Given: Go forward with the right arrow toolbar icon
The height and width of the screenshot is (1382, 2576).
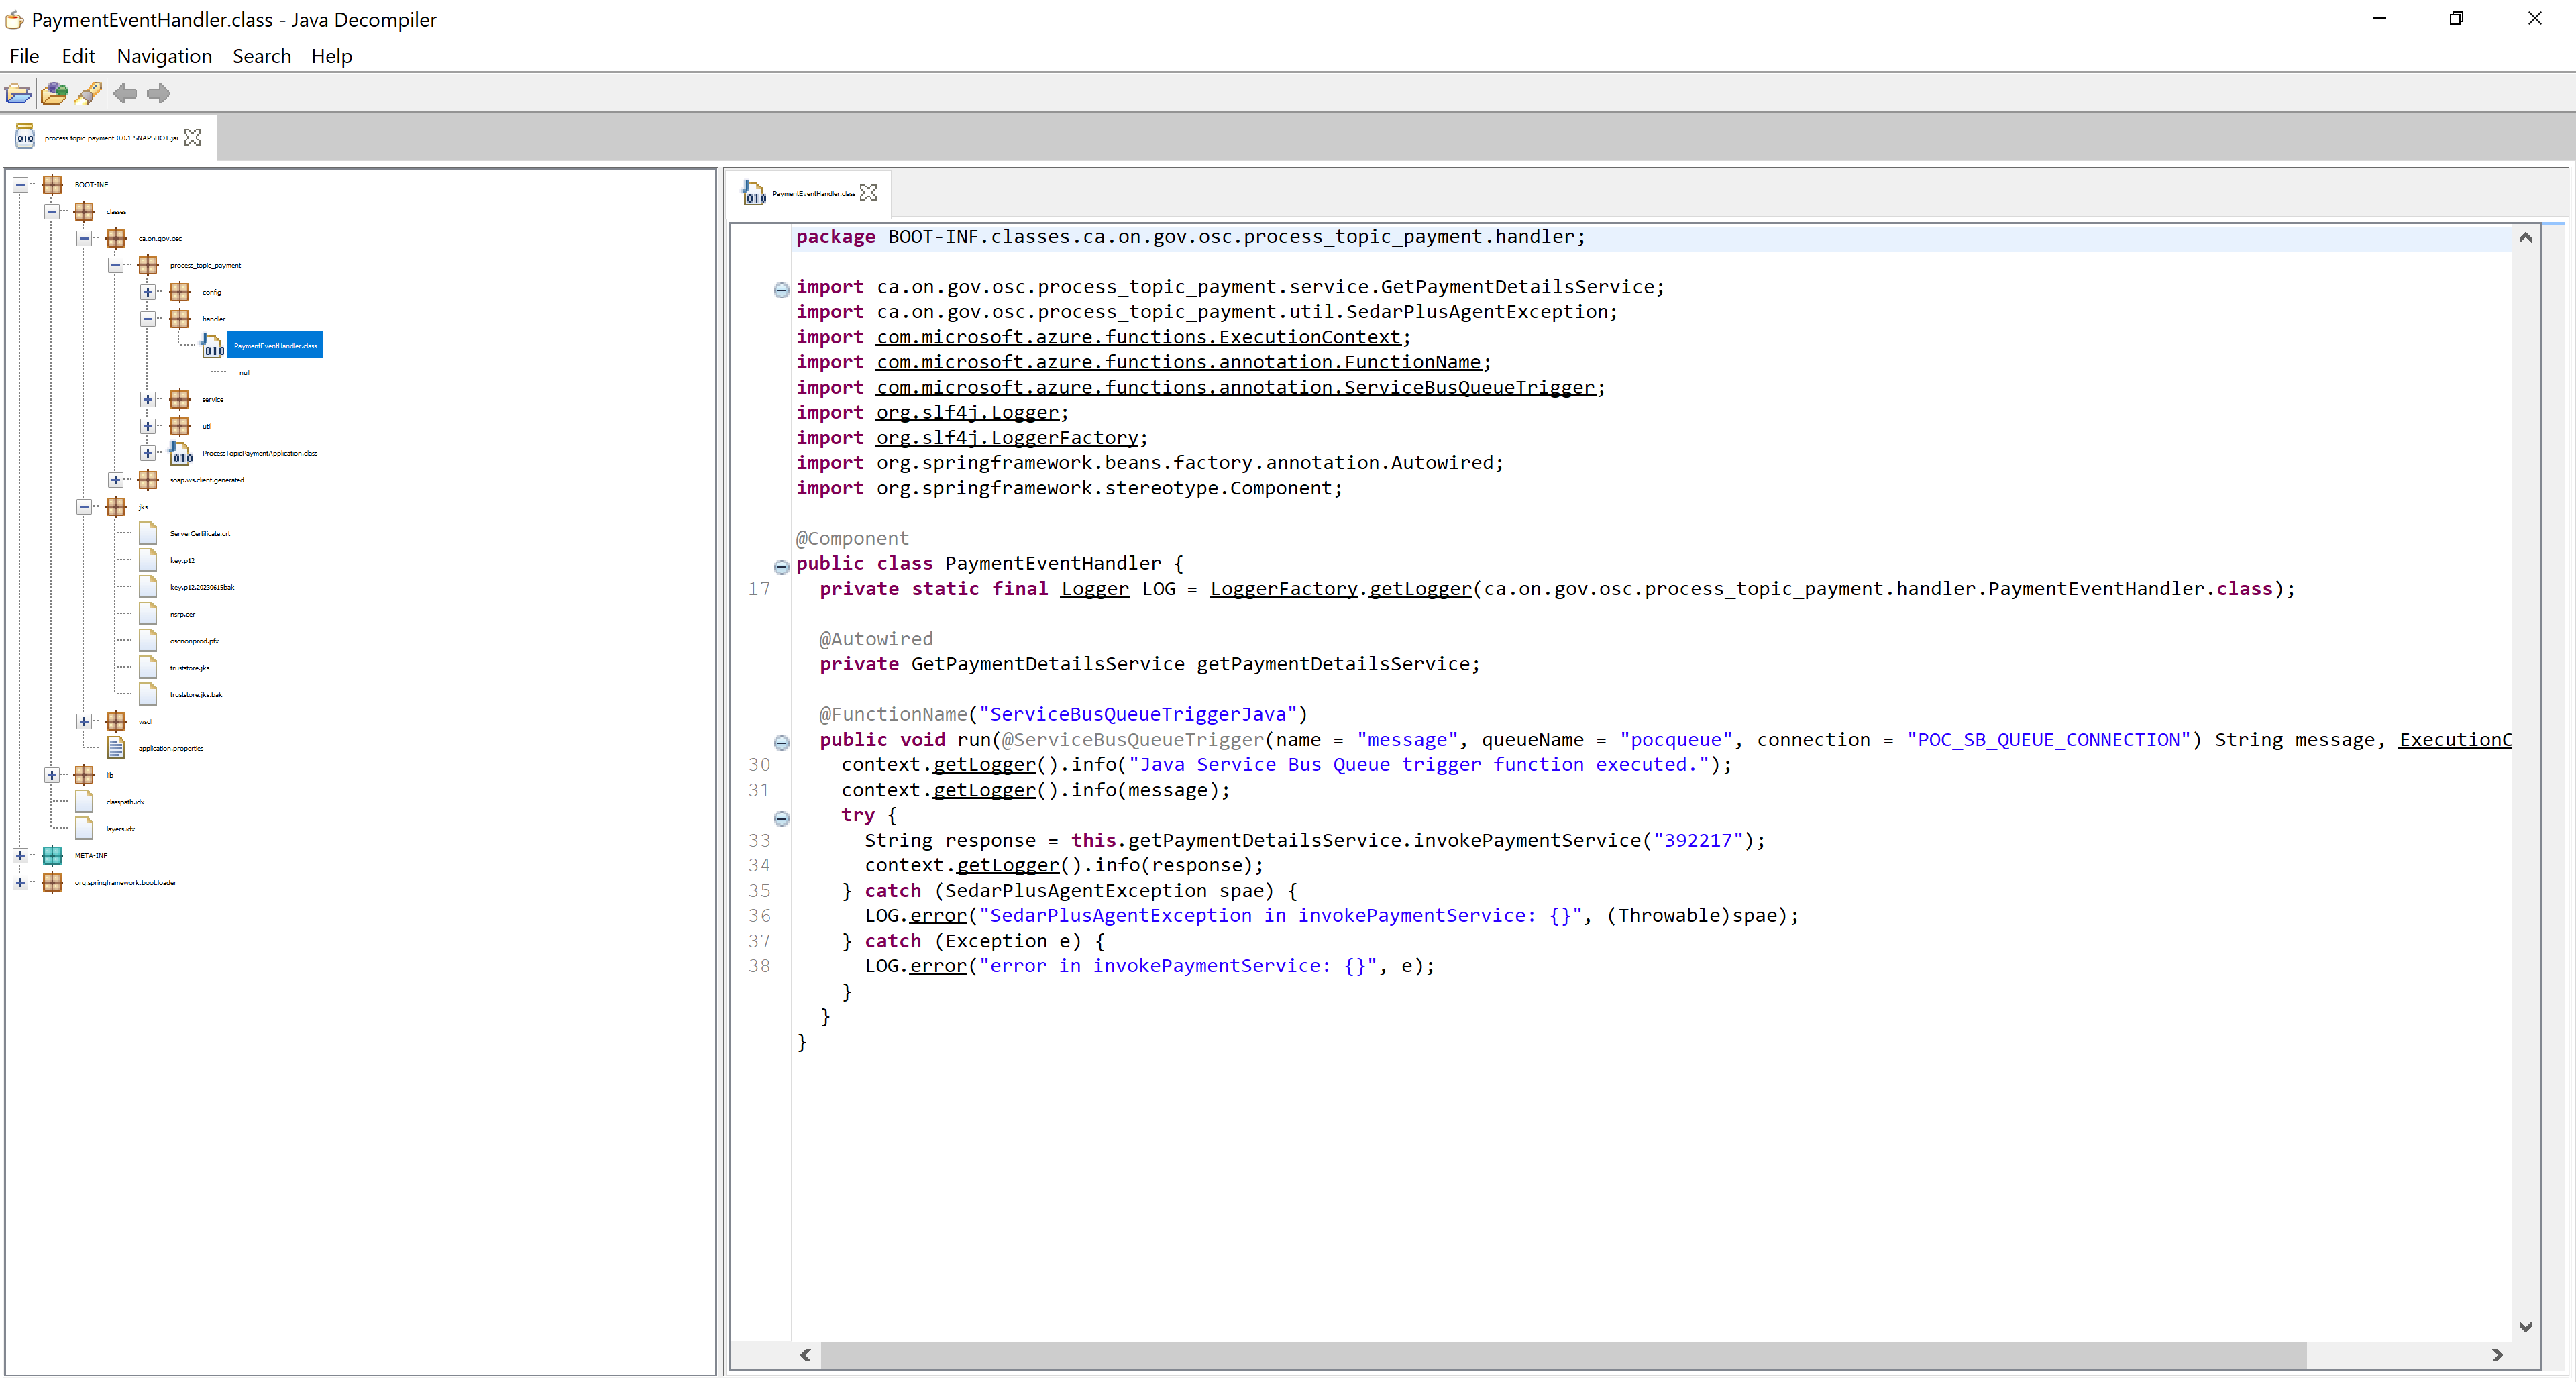Looking at the screenshot, I should (159, 94).
